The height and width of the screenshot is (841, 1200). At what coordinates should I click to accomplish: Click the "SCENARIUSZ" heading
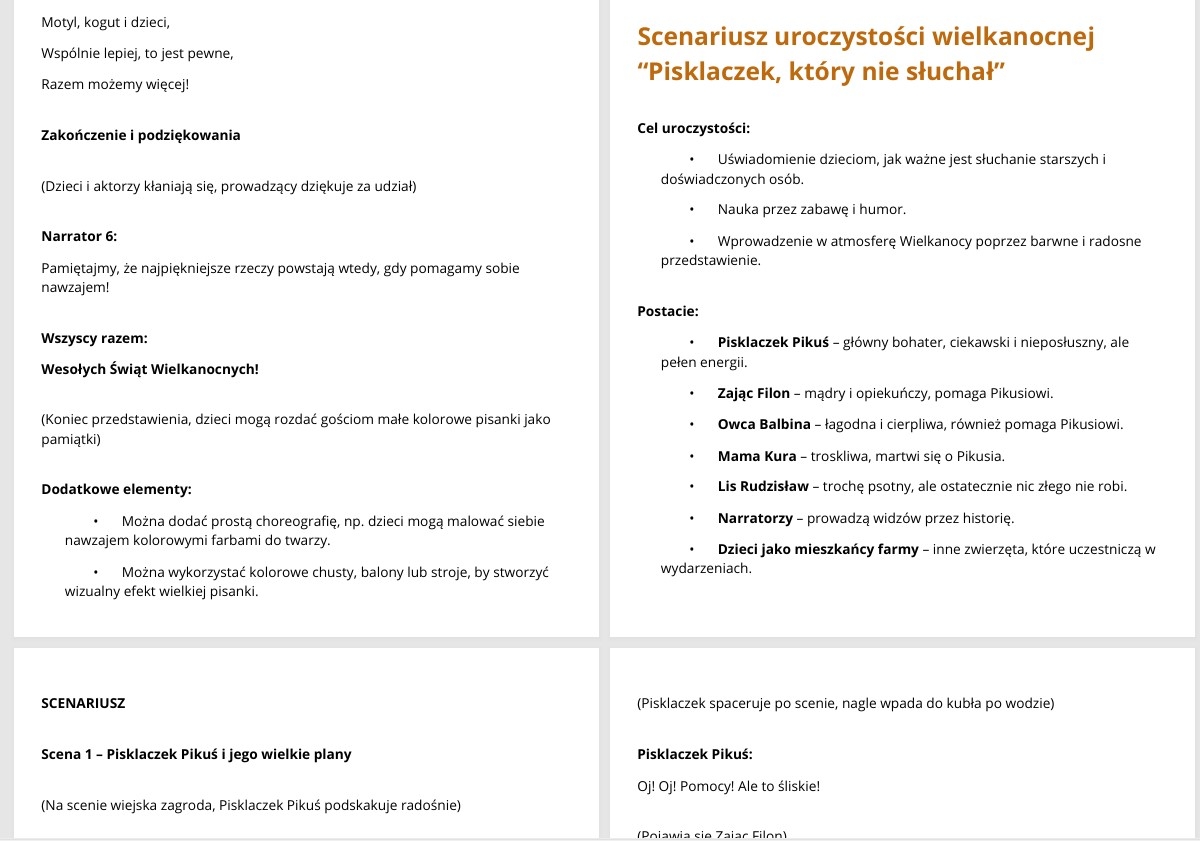(x=83, y=703)
